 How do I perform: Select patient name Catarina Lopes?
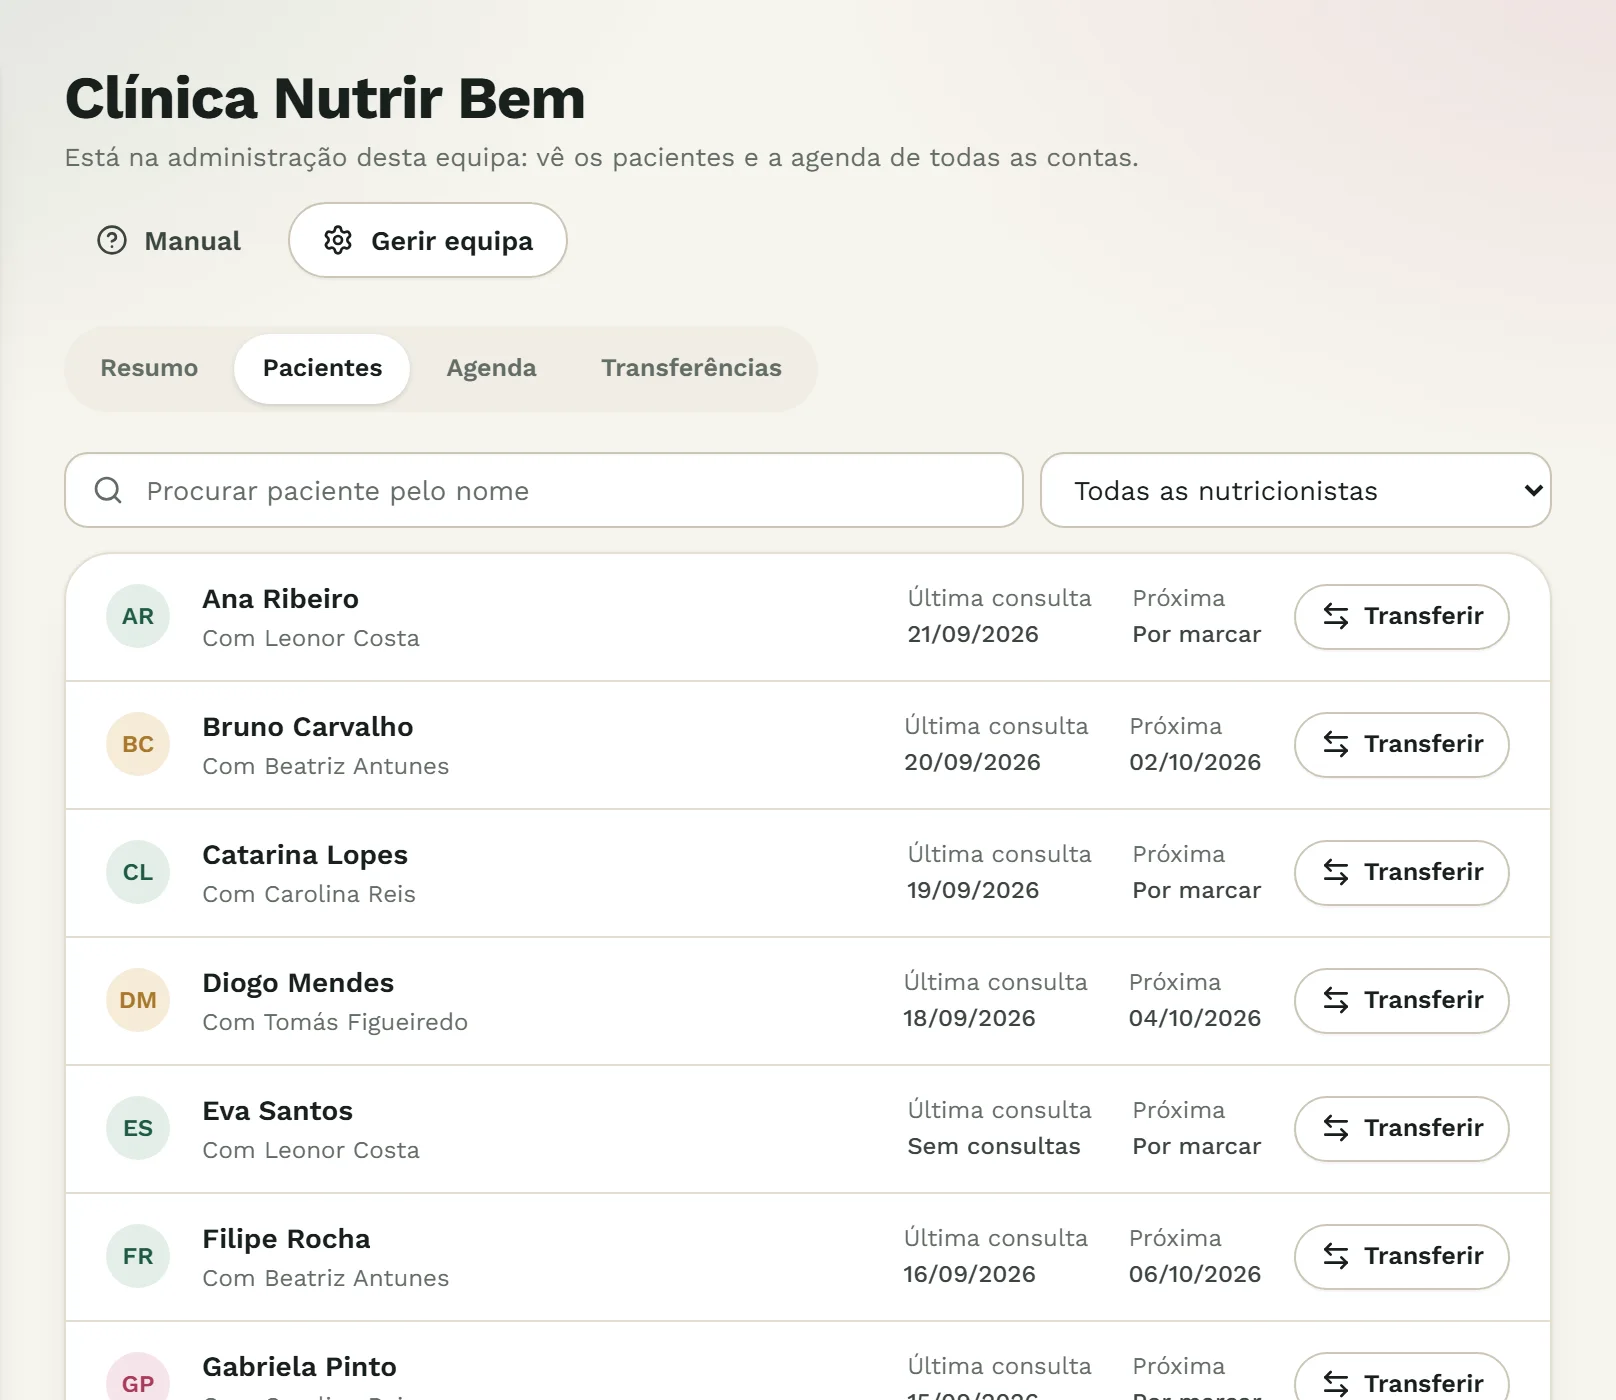coord(305,855)
